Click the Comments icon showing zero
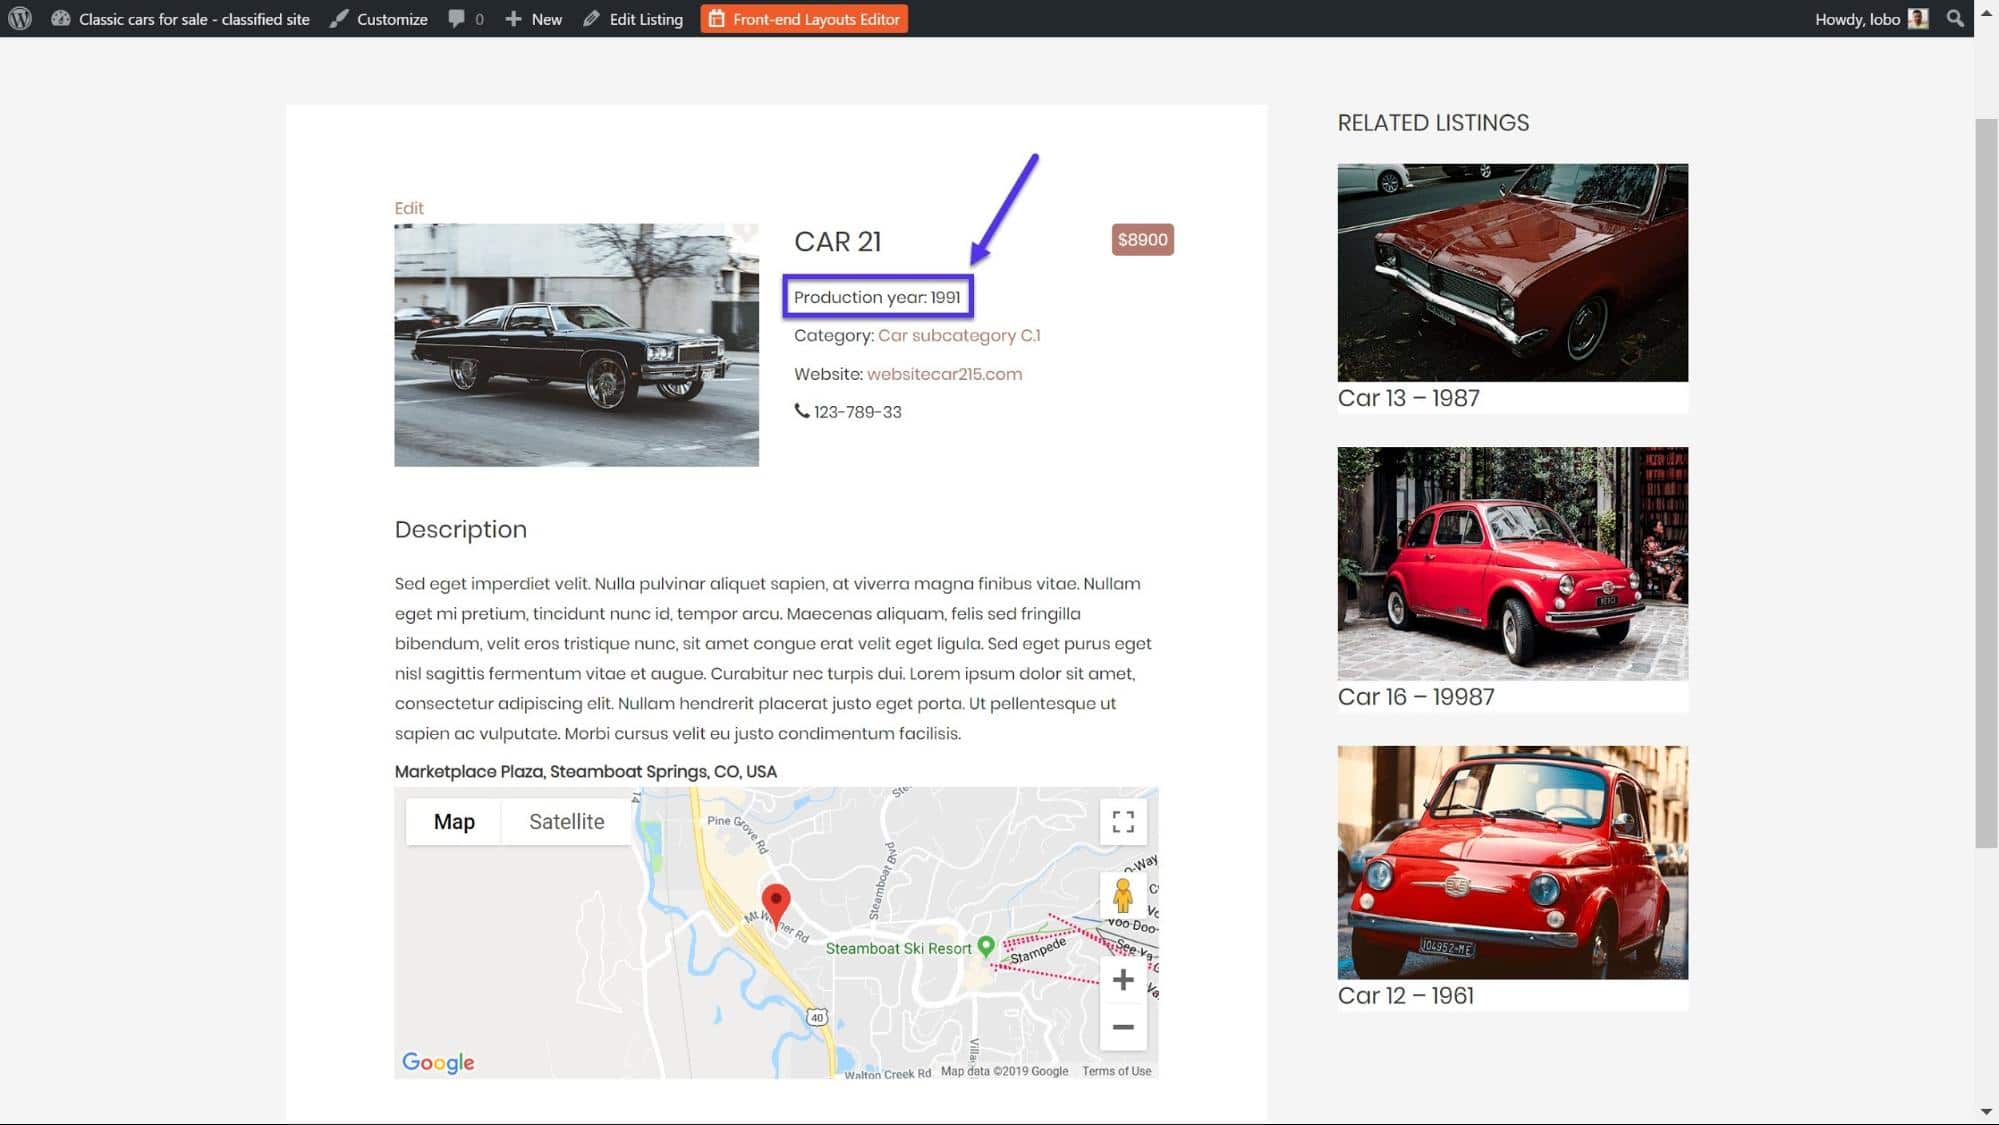 (x=467, y=18)
